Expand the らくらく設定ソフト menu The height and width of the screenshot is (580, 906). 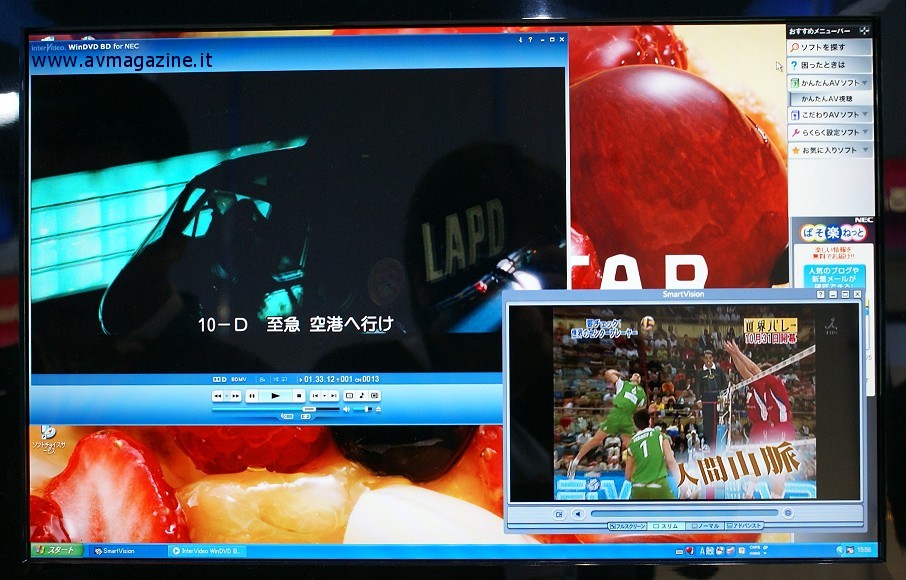829,132
